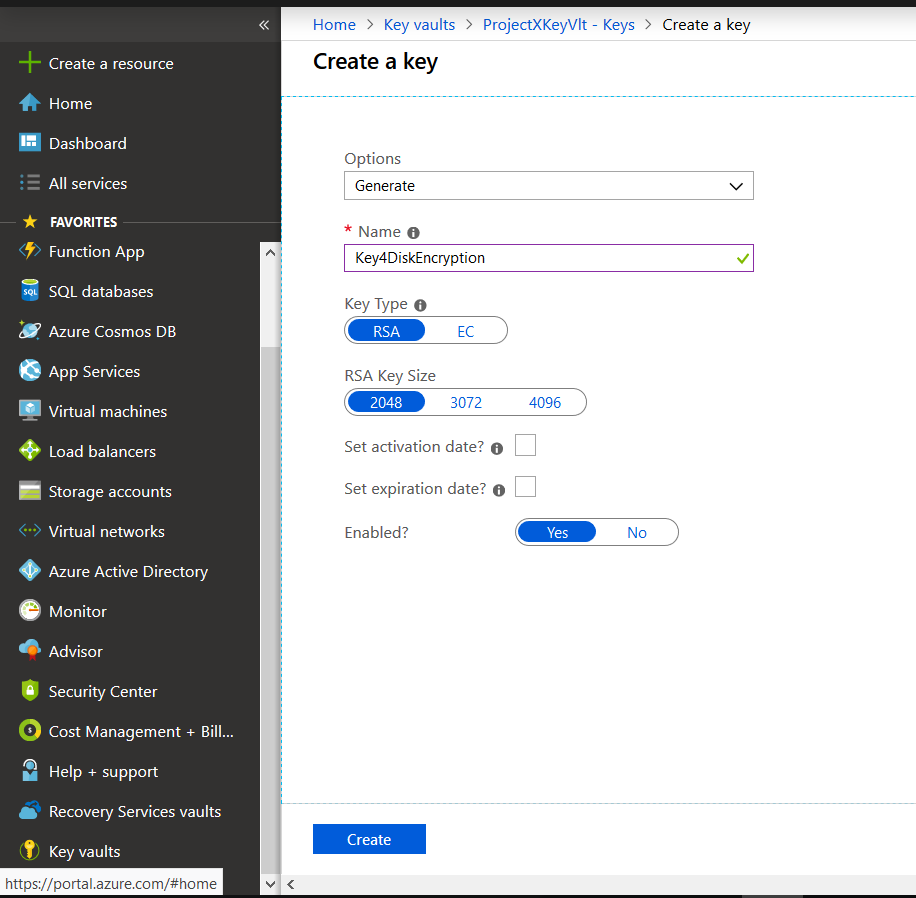Screen dimensions: 916x898
Task: Click the App Services globe icon
Action: (30, 370)
